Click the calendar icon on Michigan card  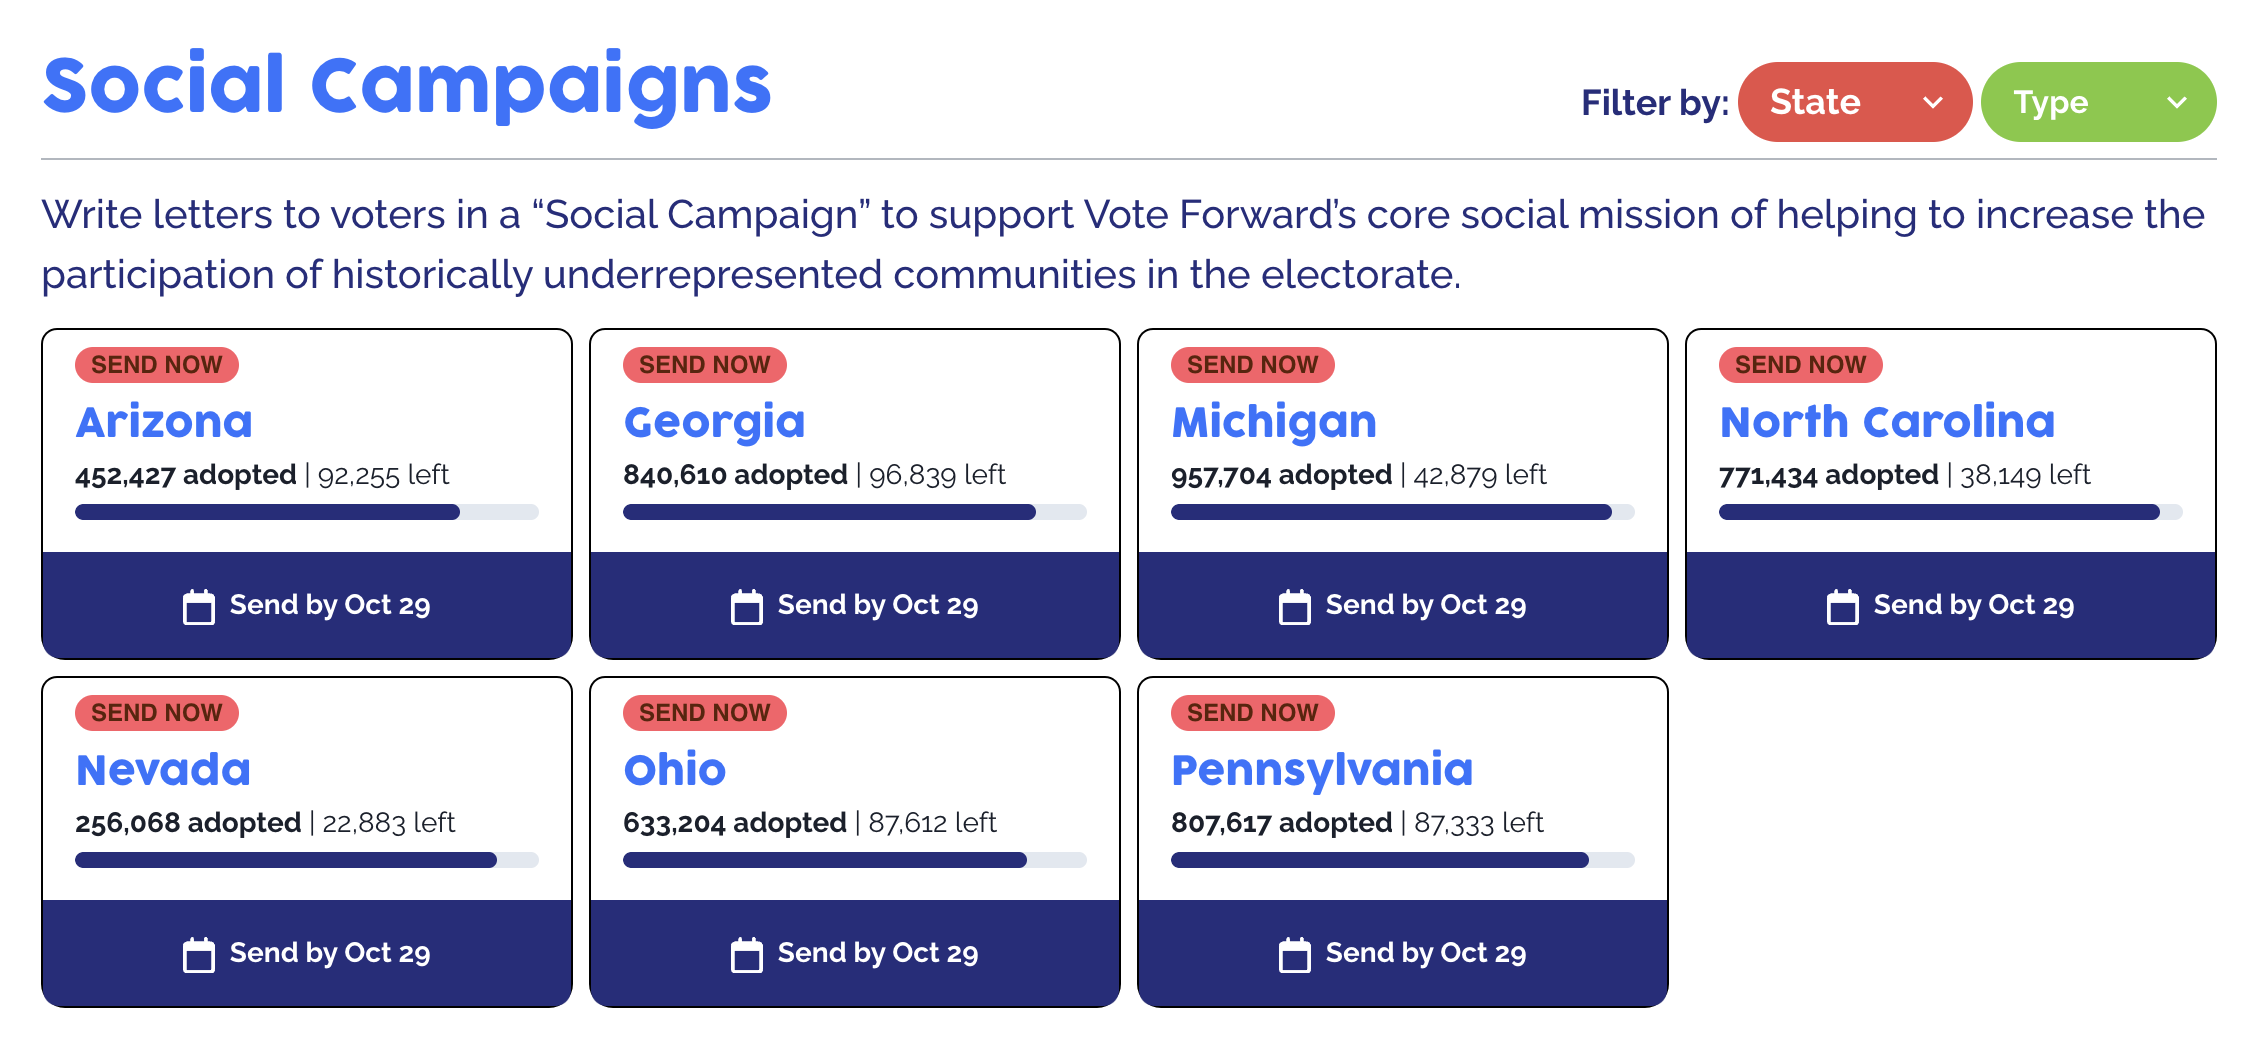click(1295, 607)
